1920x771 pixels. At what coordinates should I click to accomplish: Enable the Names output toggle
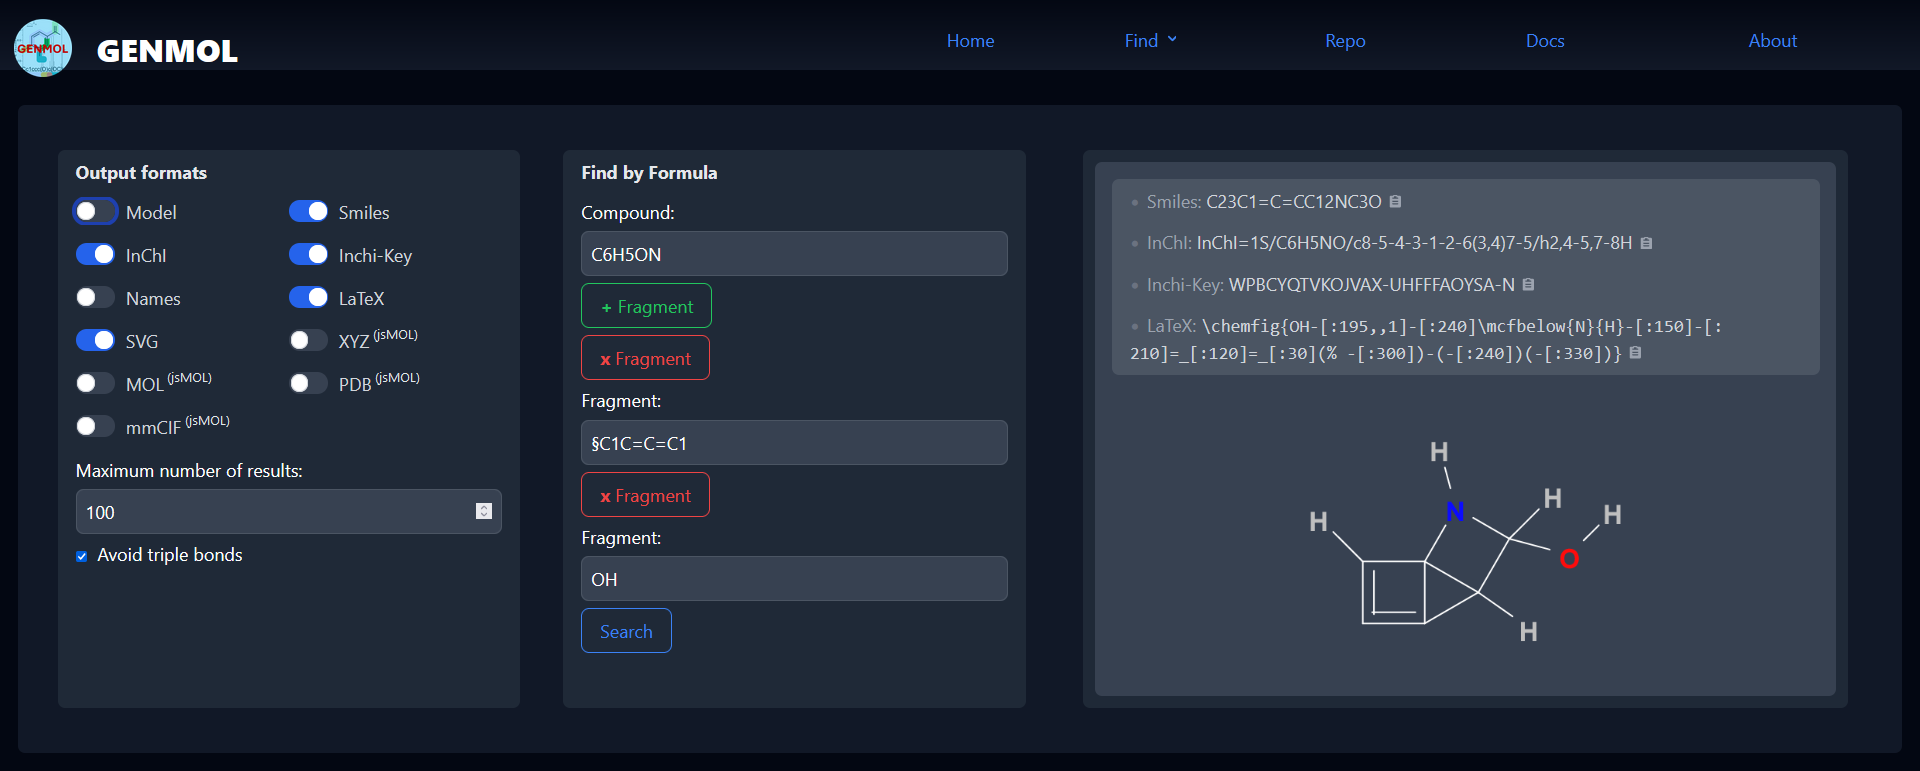tap(96, 298)
